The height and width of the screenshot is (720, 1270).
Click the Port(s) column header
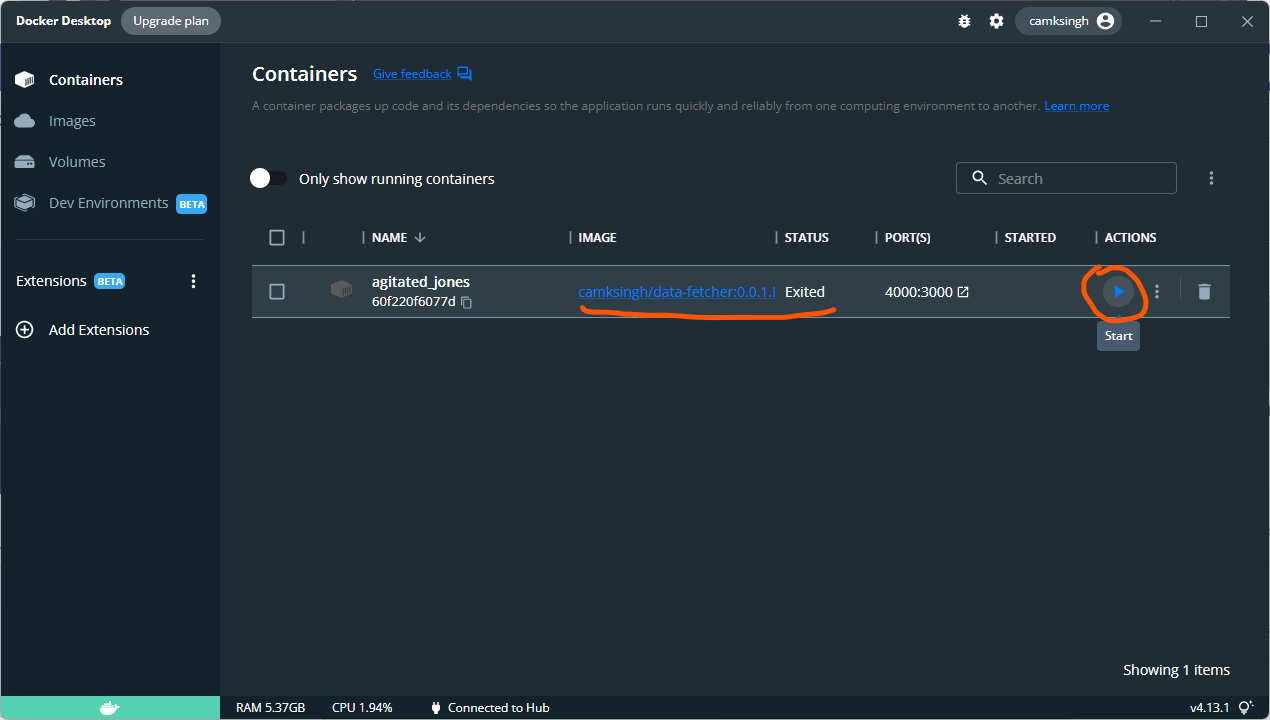pyautogui.click(x=908, y=237)
